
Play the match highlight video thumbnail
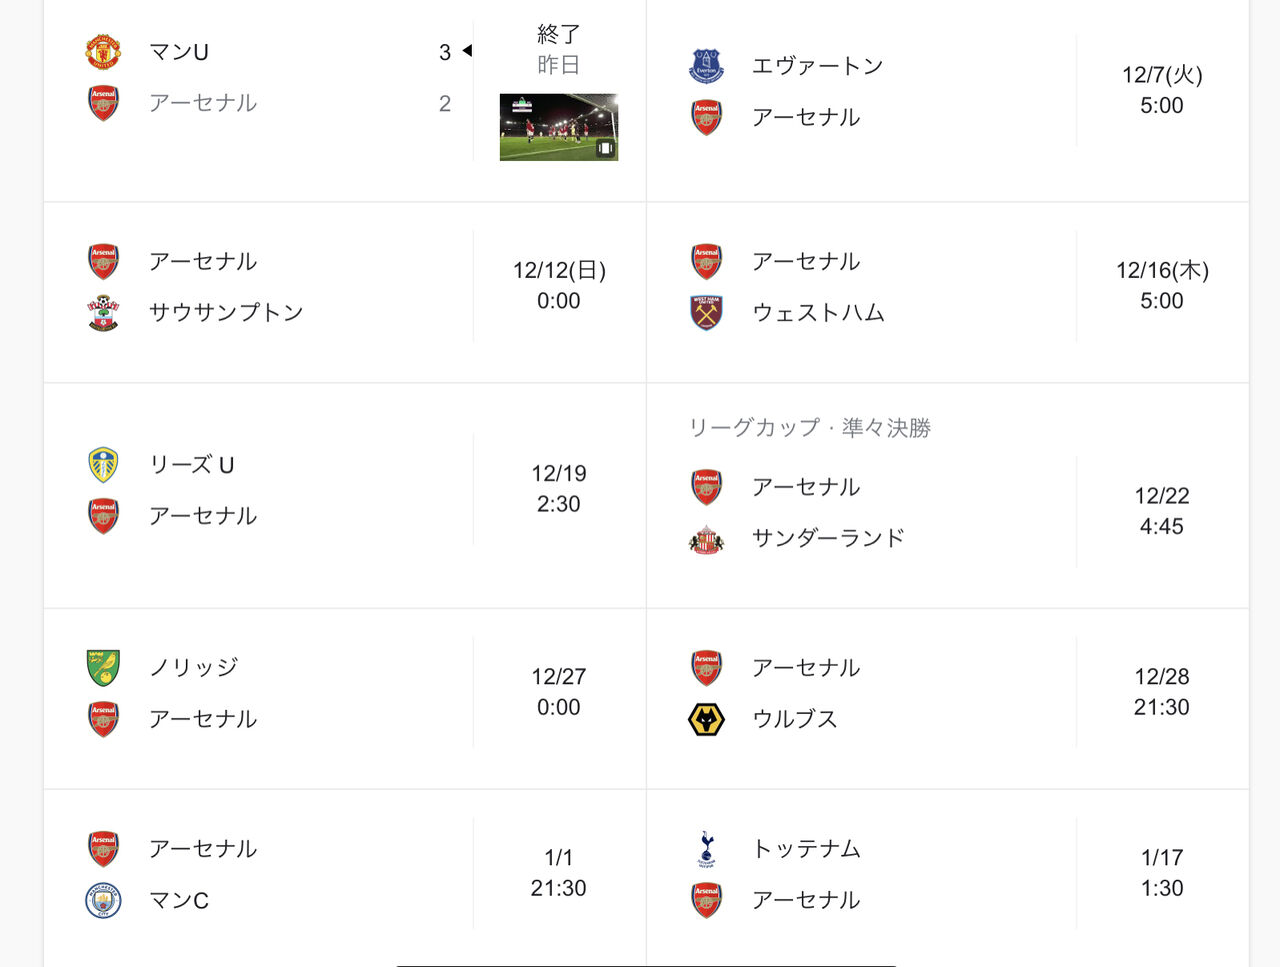558,127
